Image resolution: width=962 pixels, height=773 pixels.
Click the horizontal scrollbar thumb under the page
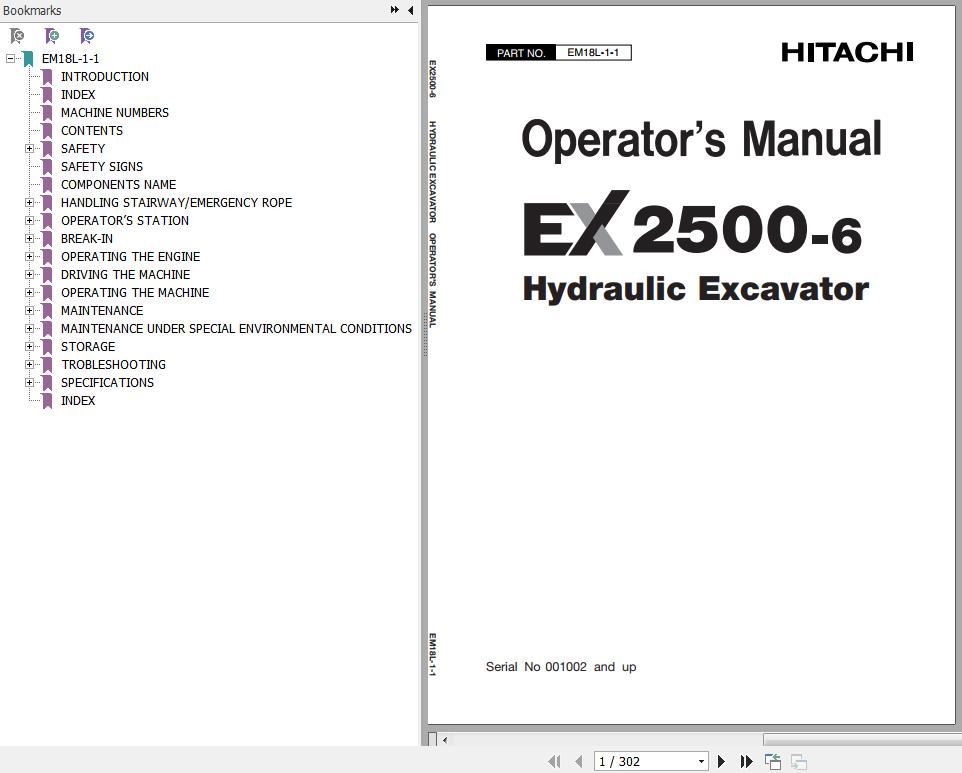coord(863,740)
